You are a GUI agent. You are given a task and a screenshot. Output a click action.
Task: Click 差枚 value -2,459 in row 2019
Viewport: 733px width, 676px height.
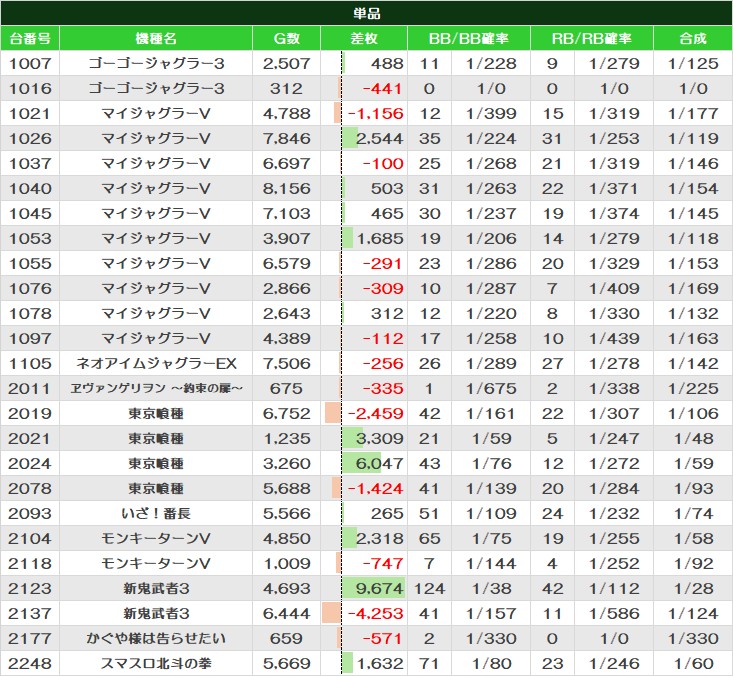coord(375,414)
